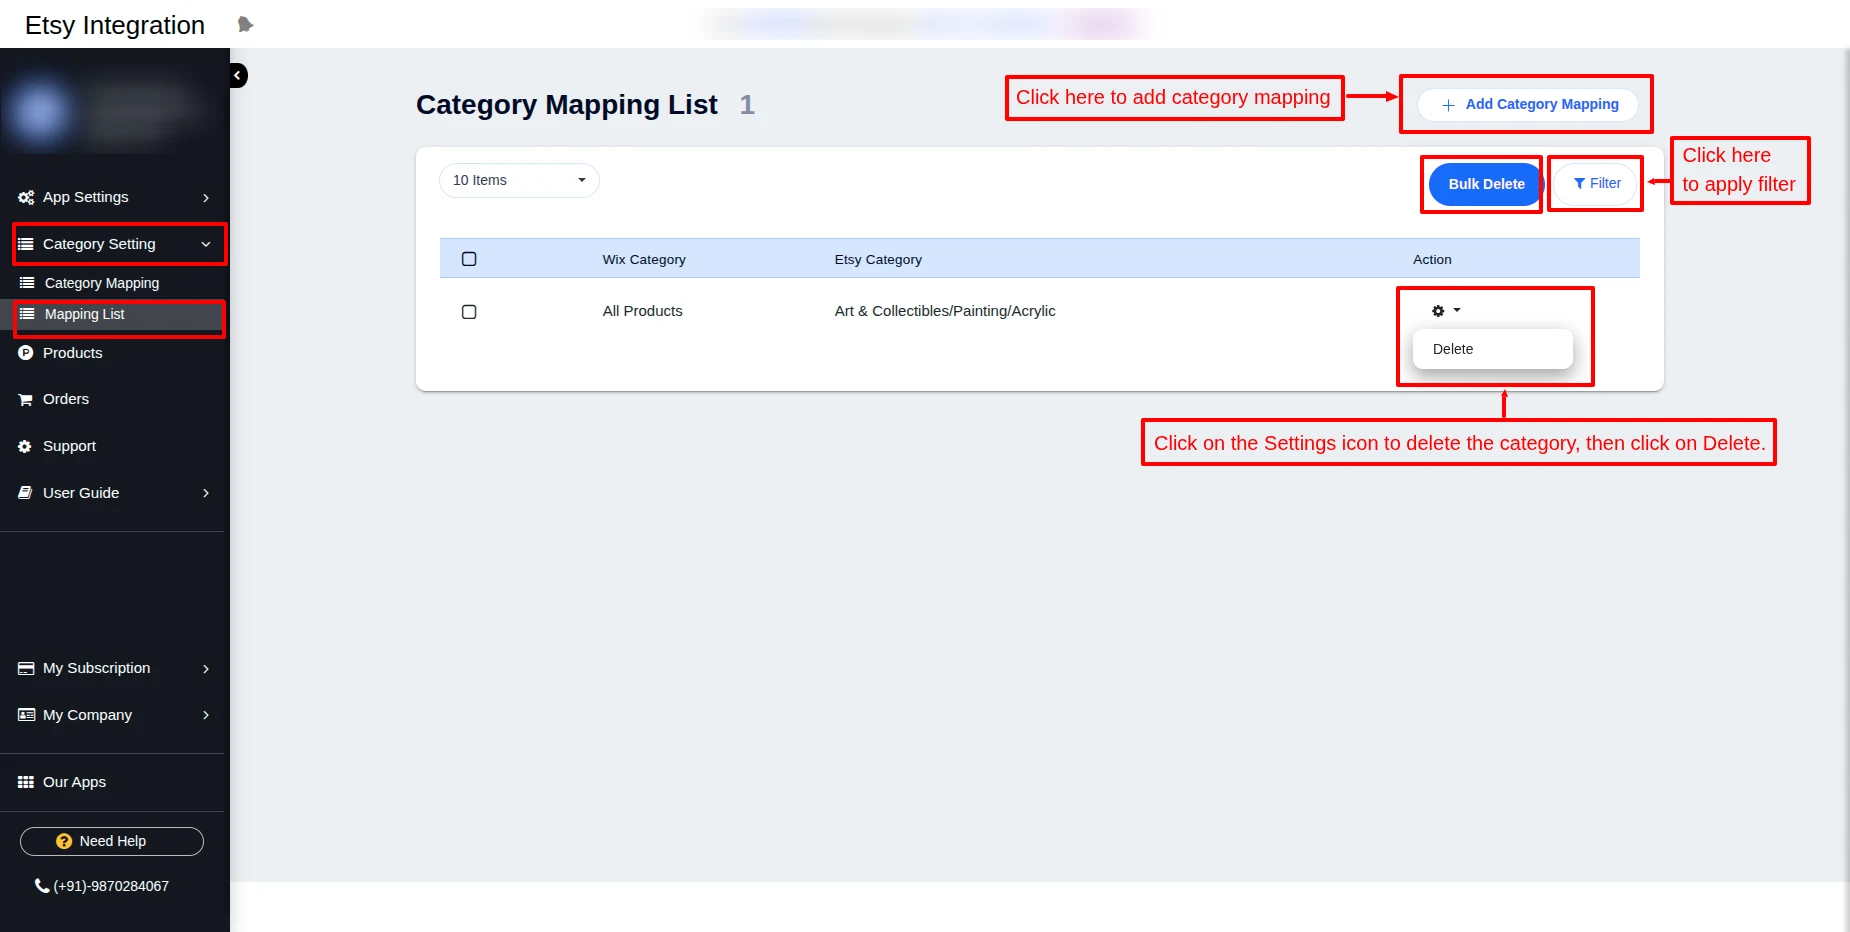Click the support phone number link
The image size is (1850, 932).
click(x=111, y=886)
